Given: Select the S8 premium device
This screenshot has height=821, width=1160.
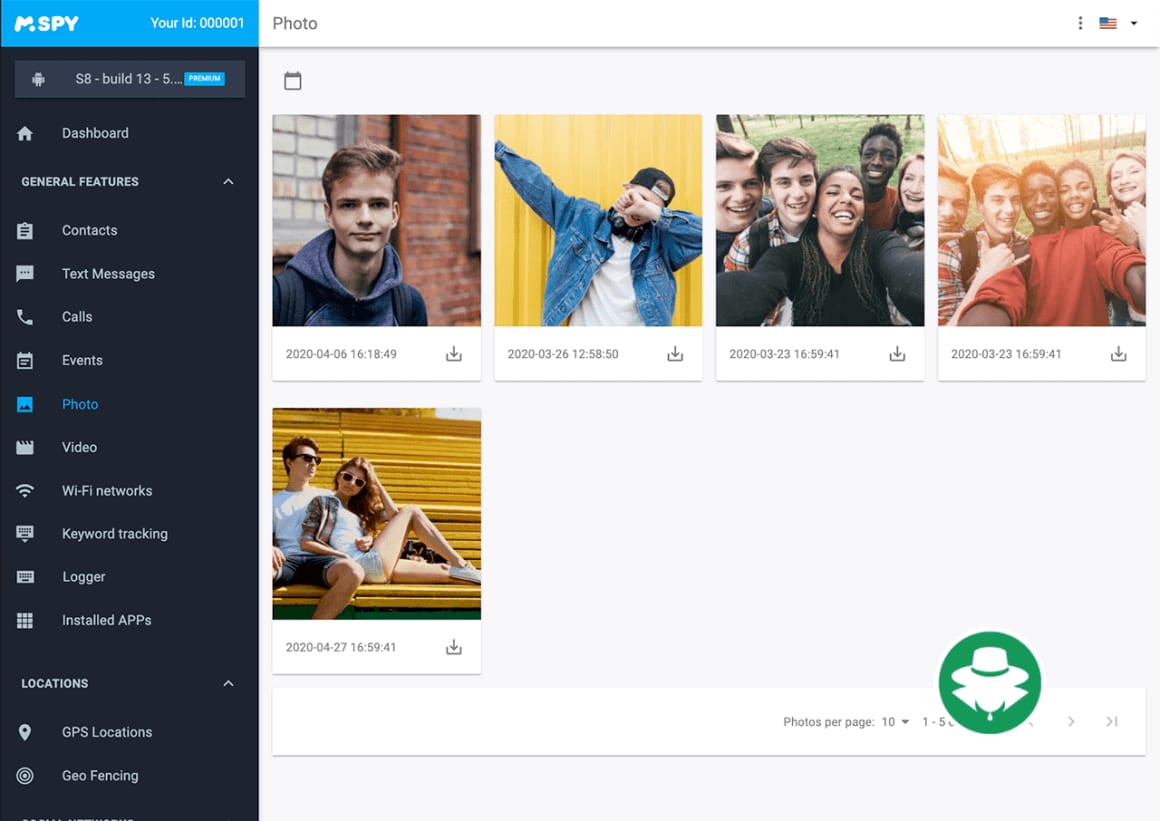Looking at the screenshot, I should coord(129,79).
